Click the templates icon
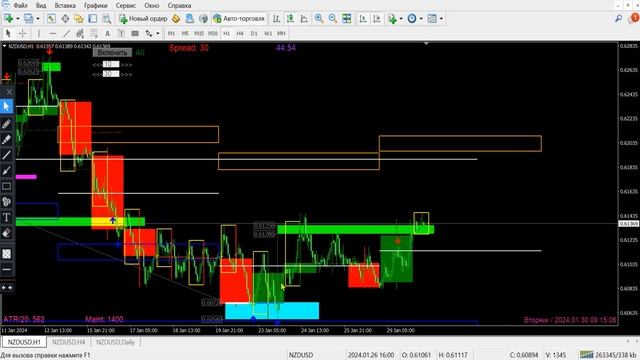The height and width of the screenshot is (360, 640). 432,18
